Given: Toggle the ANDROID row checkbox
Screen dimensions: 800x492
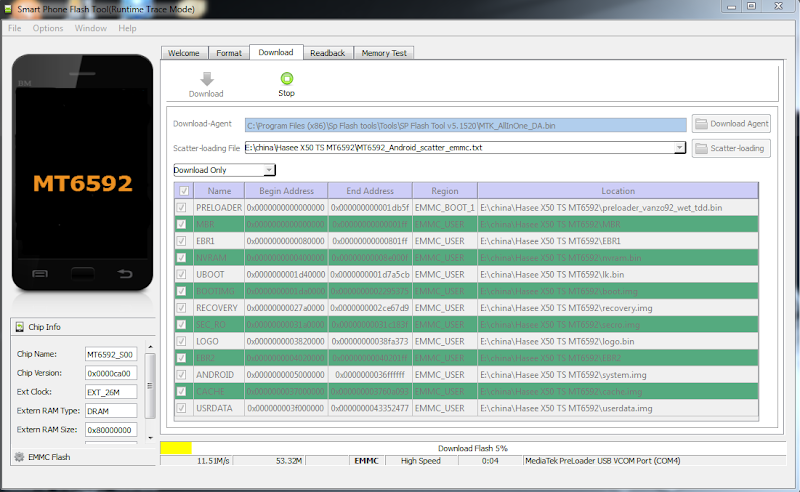Looking at the screenshot, I should [x=181, y=375].
